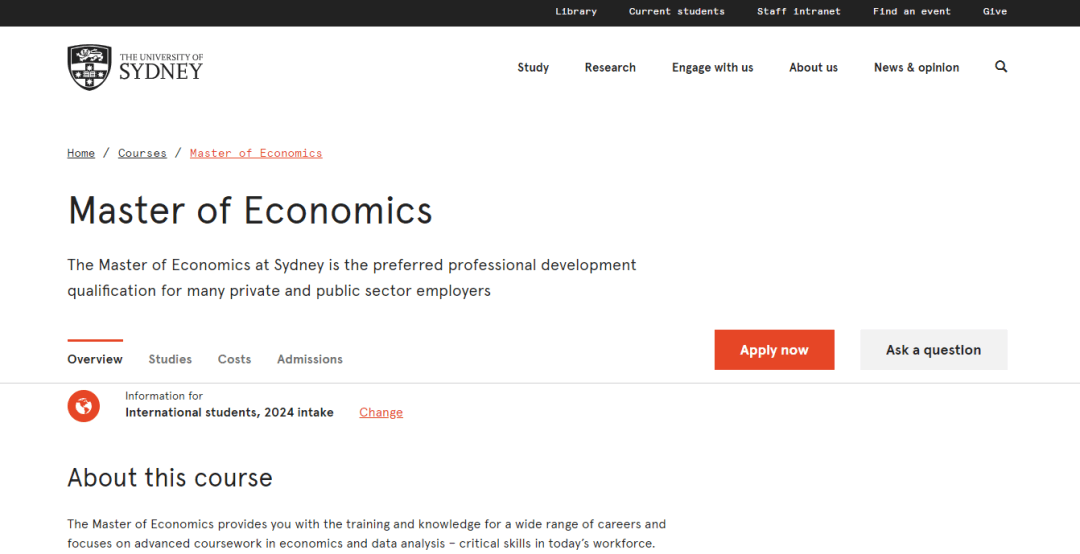Click the orange globe icon

tap(84, 405)
